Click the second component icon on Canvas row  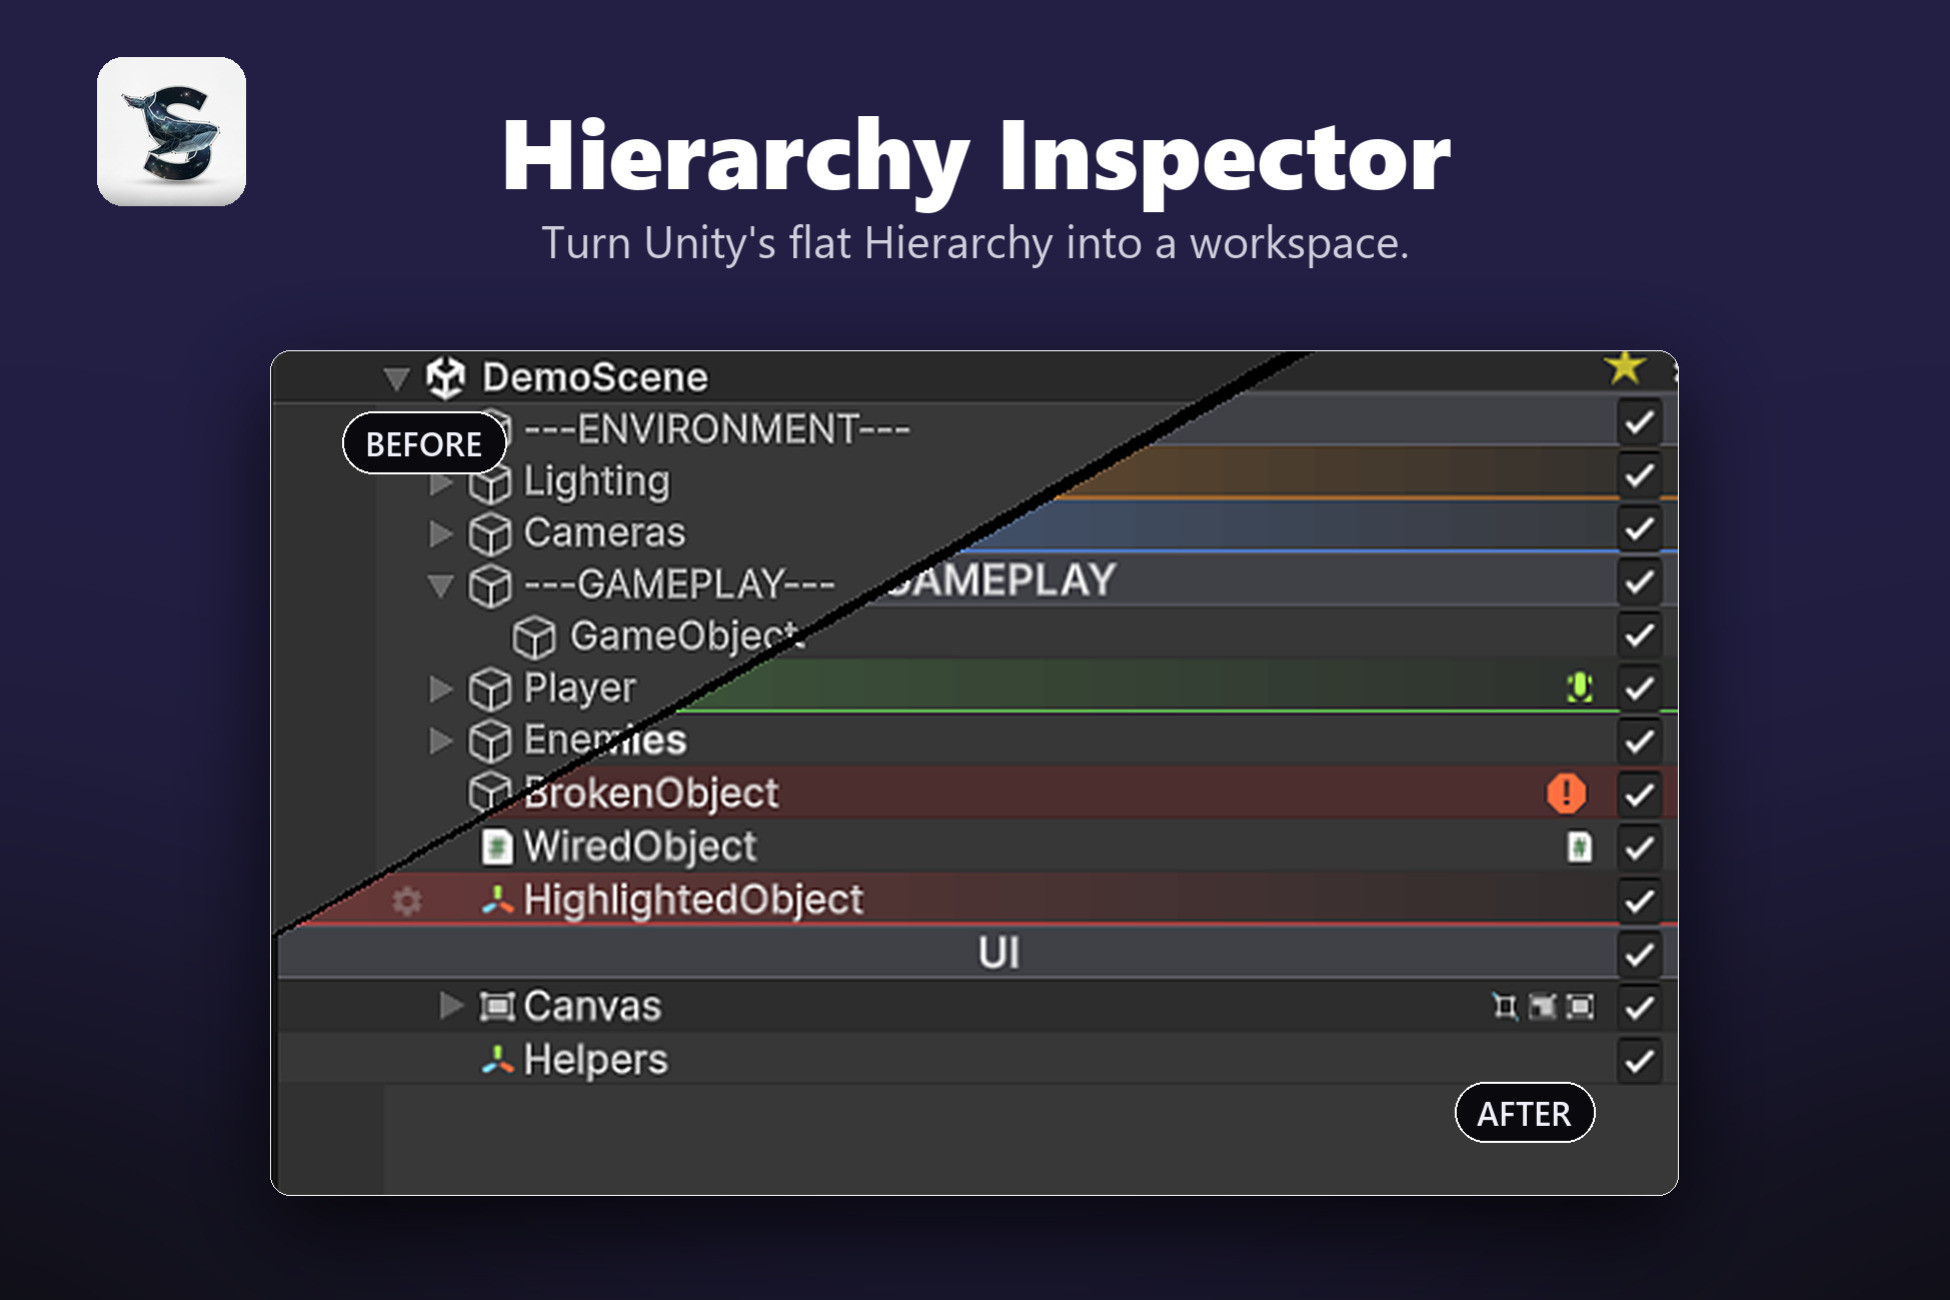pos(1543,1006)
